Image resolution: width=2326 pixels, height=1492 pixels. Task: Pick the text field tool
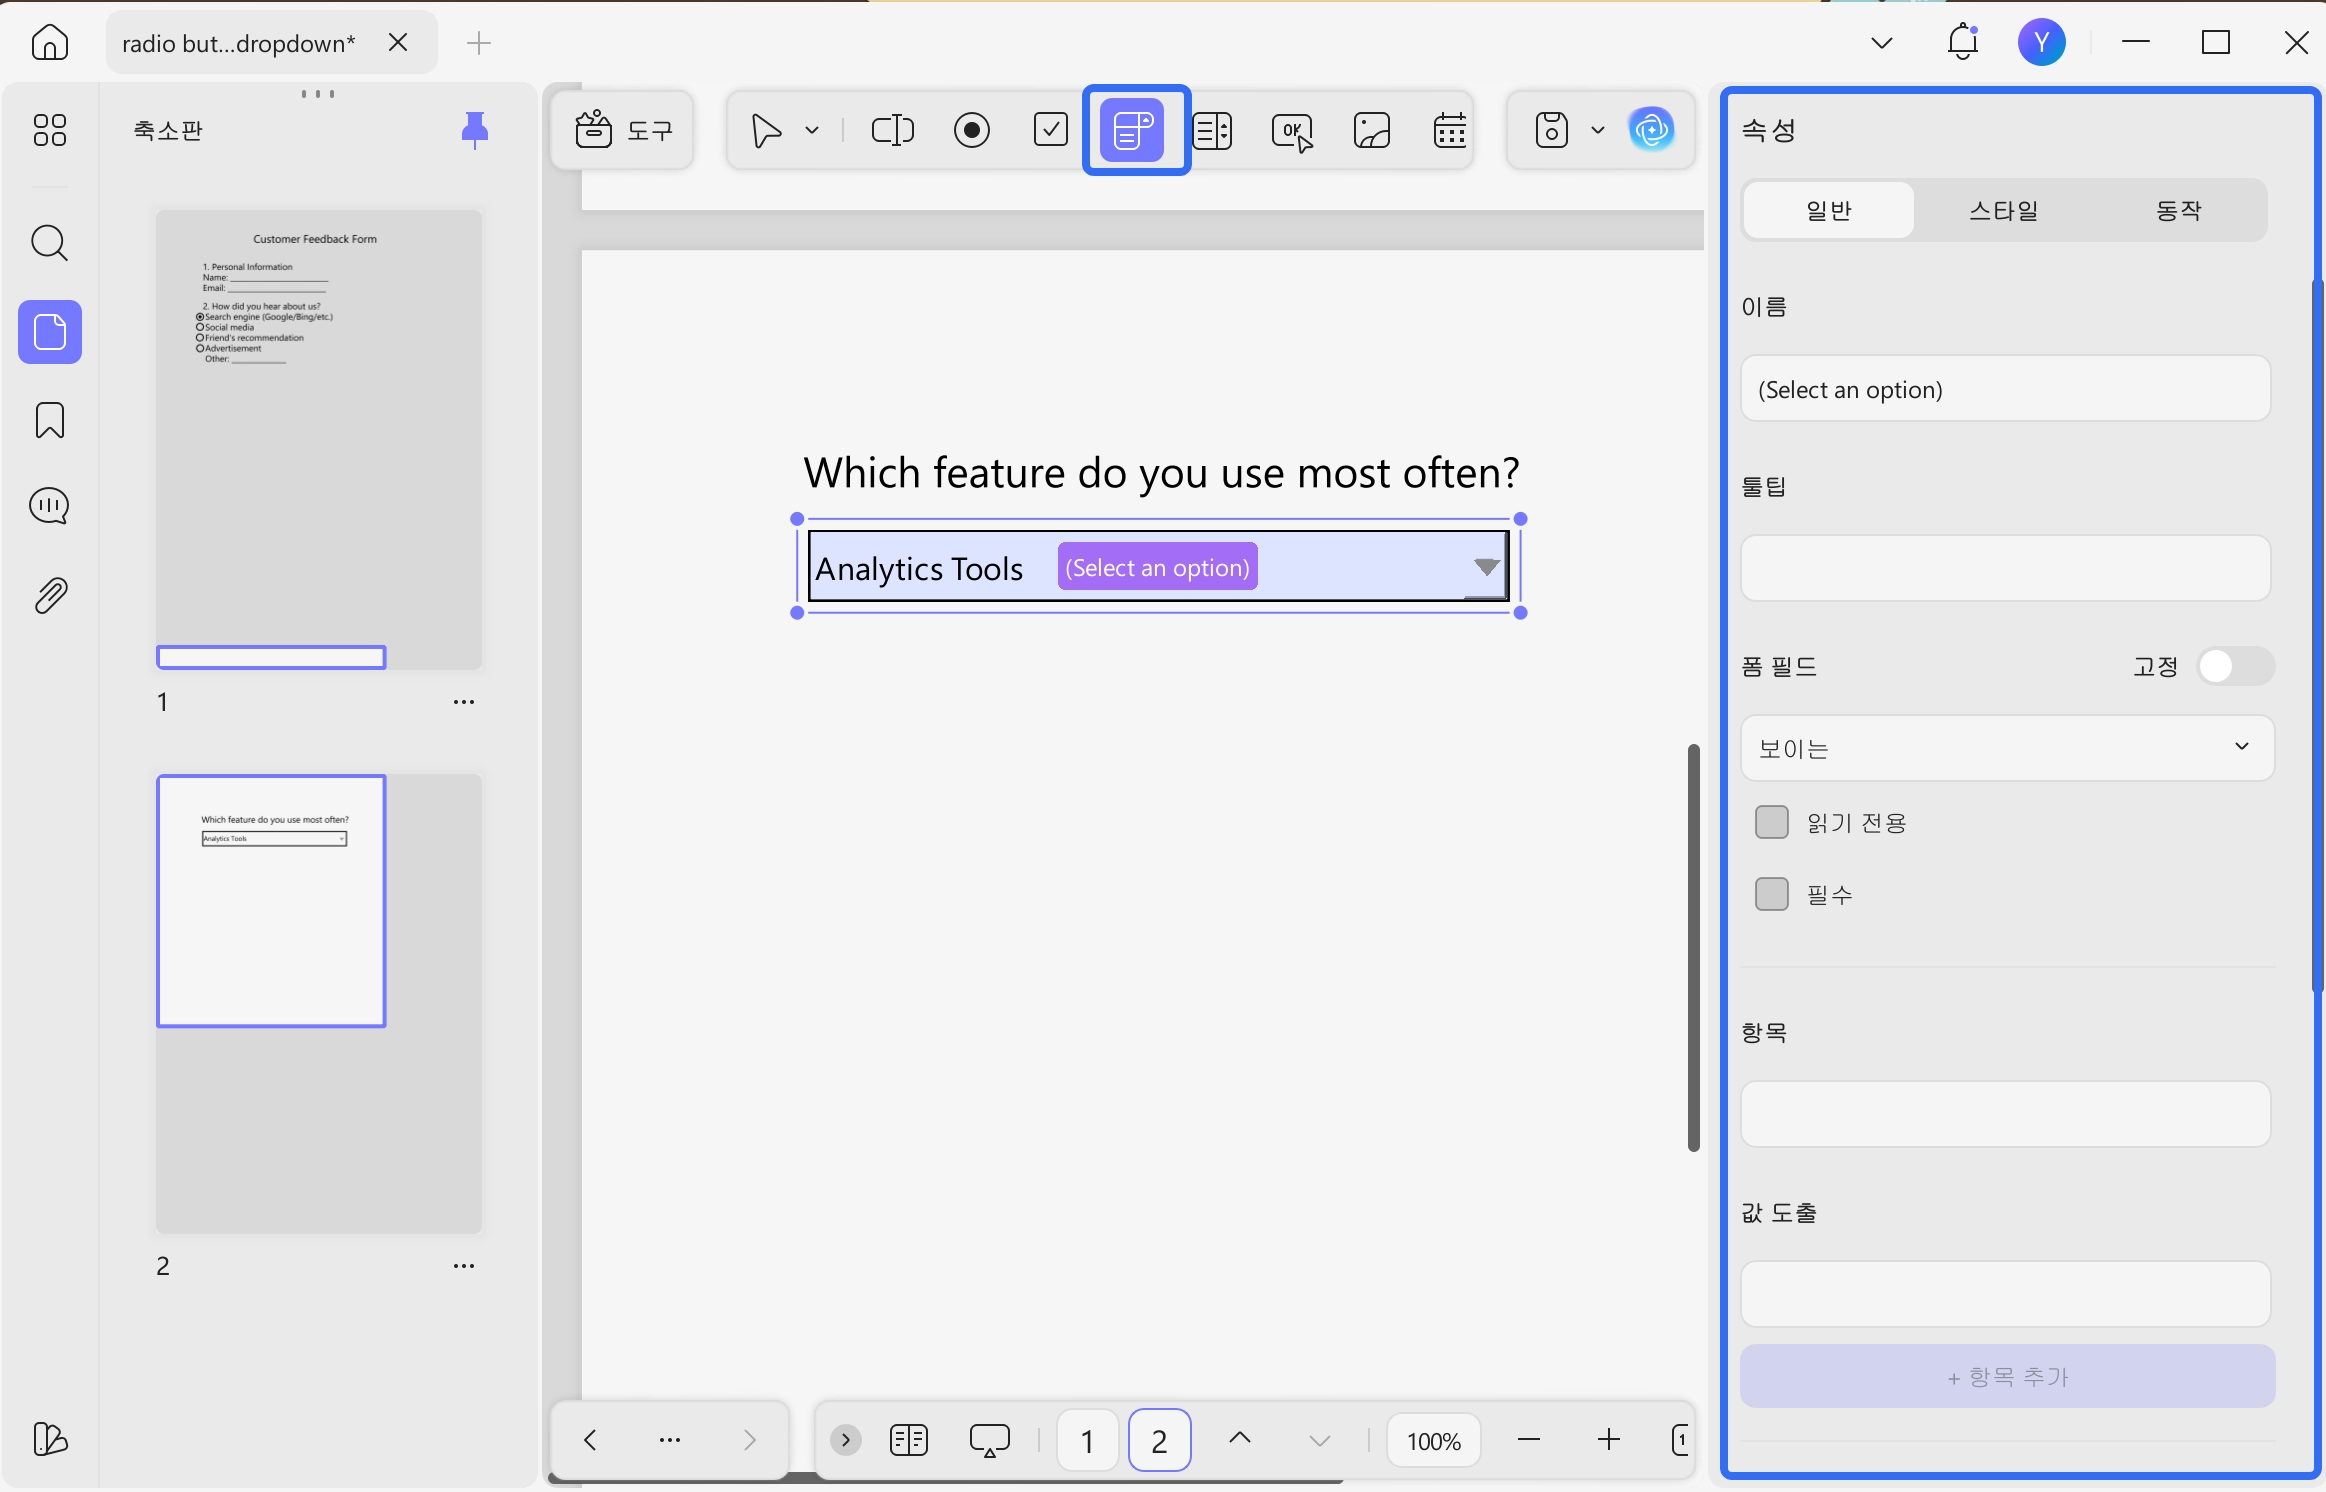point(893,130)
